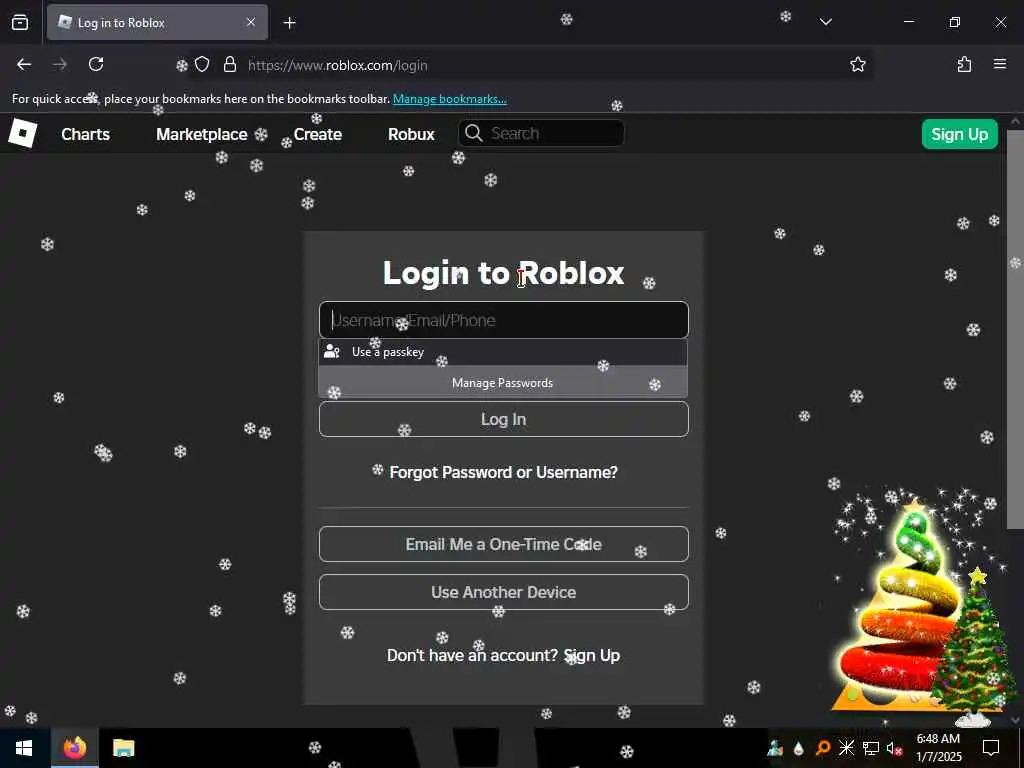
Task: Open the Create navigation item
Action: click(x=318, y=134)
